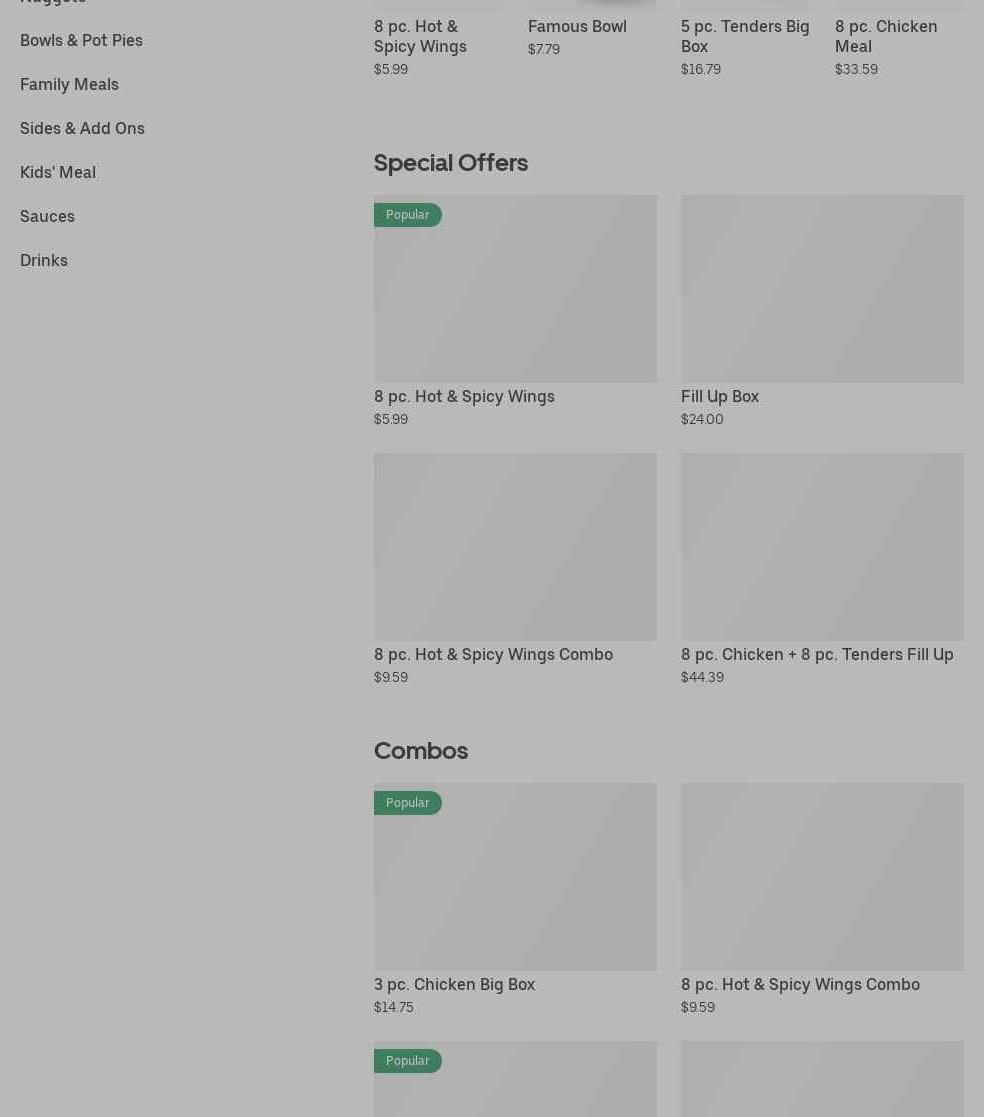Go to Sides & Add Ons category

(x=82, y=128)
